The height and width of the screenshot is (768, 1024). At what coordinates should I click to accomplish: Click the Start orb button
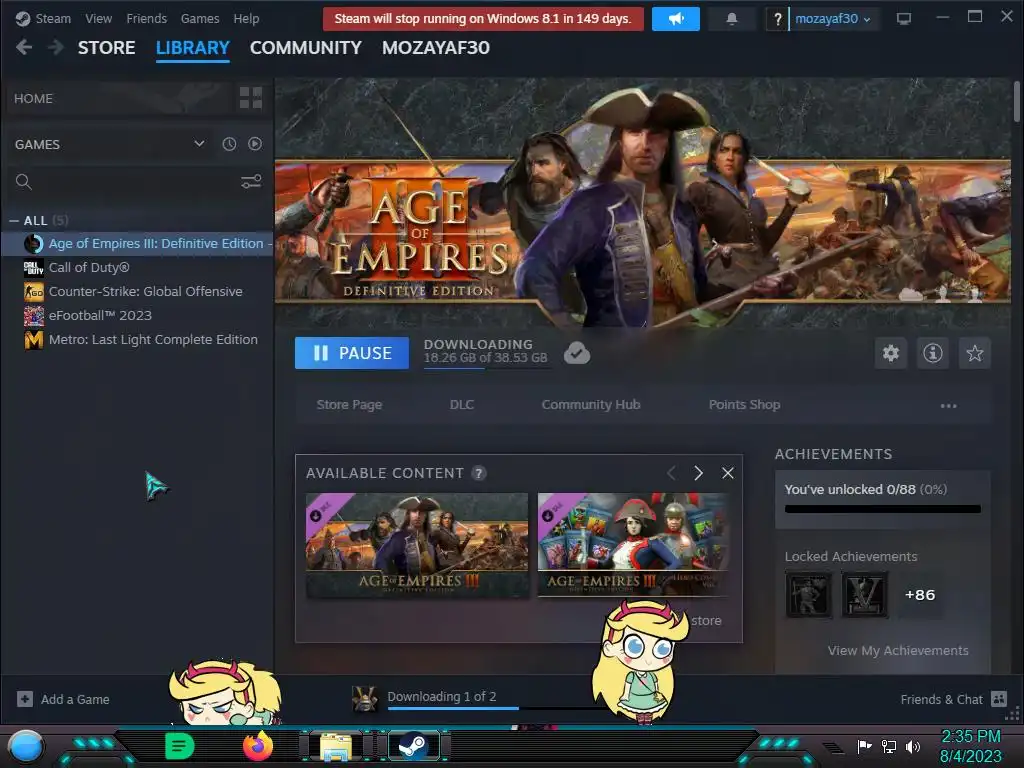[26, 746]
